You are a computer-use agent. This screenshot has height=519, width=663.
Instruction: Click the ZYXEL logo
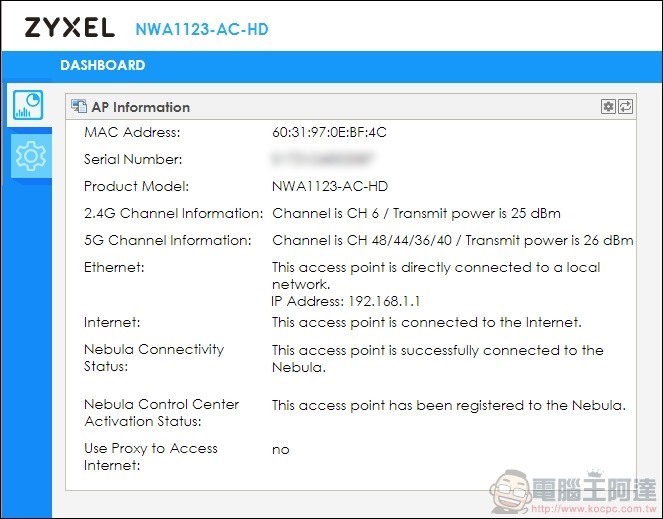(70, 27)
